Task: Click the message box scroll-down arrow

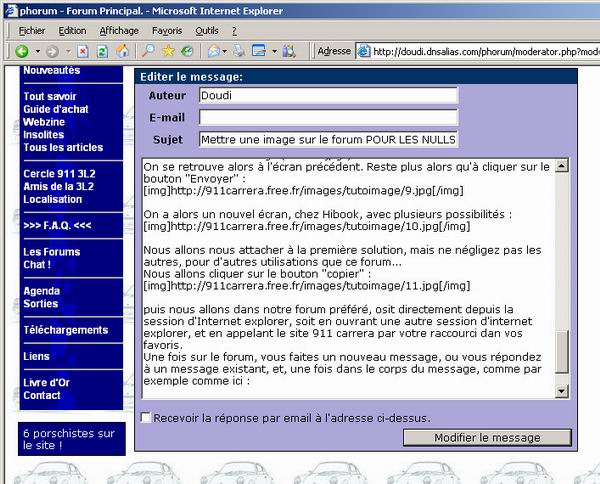Action: point(562,391)
